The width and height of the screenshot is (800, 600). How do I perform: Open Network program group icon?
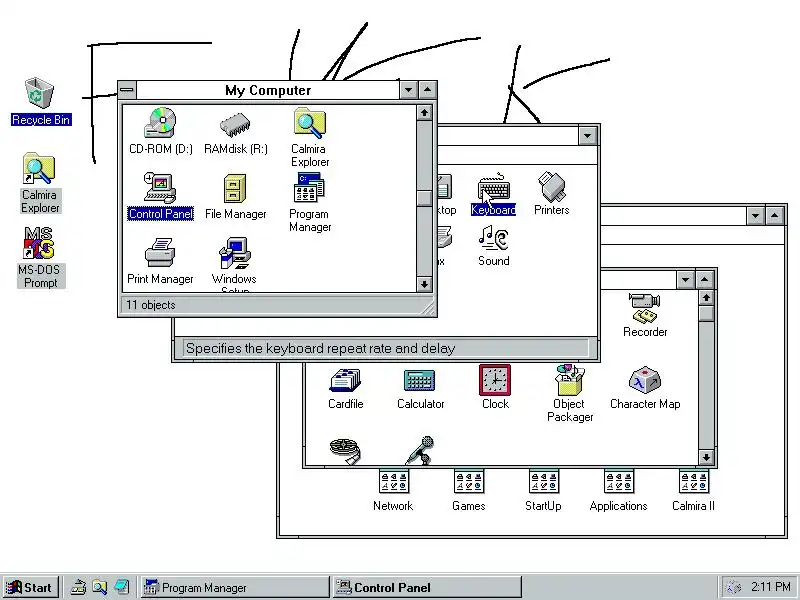click(393, 491)
